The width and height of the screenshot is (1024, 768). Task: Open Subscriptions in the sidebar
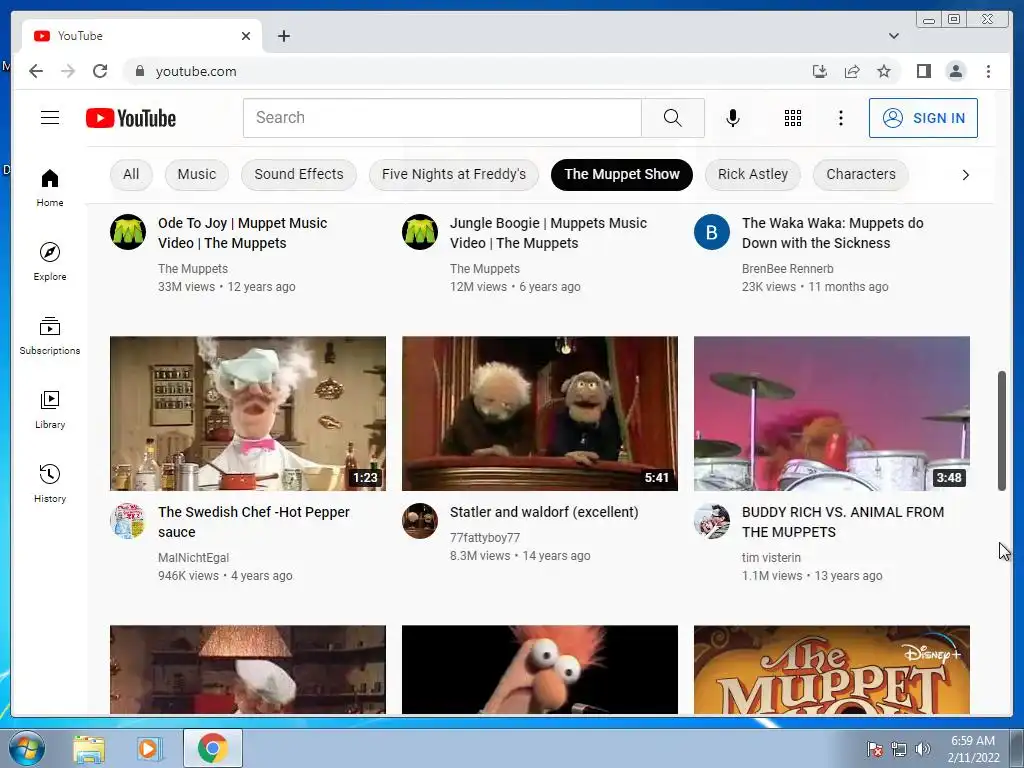[x=50, y=336]
